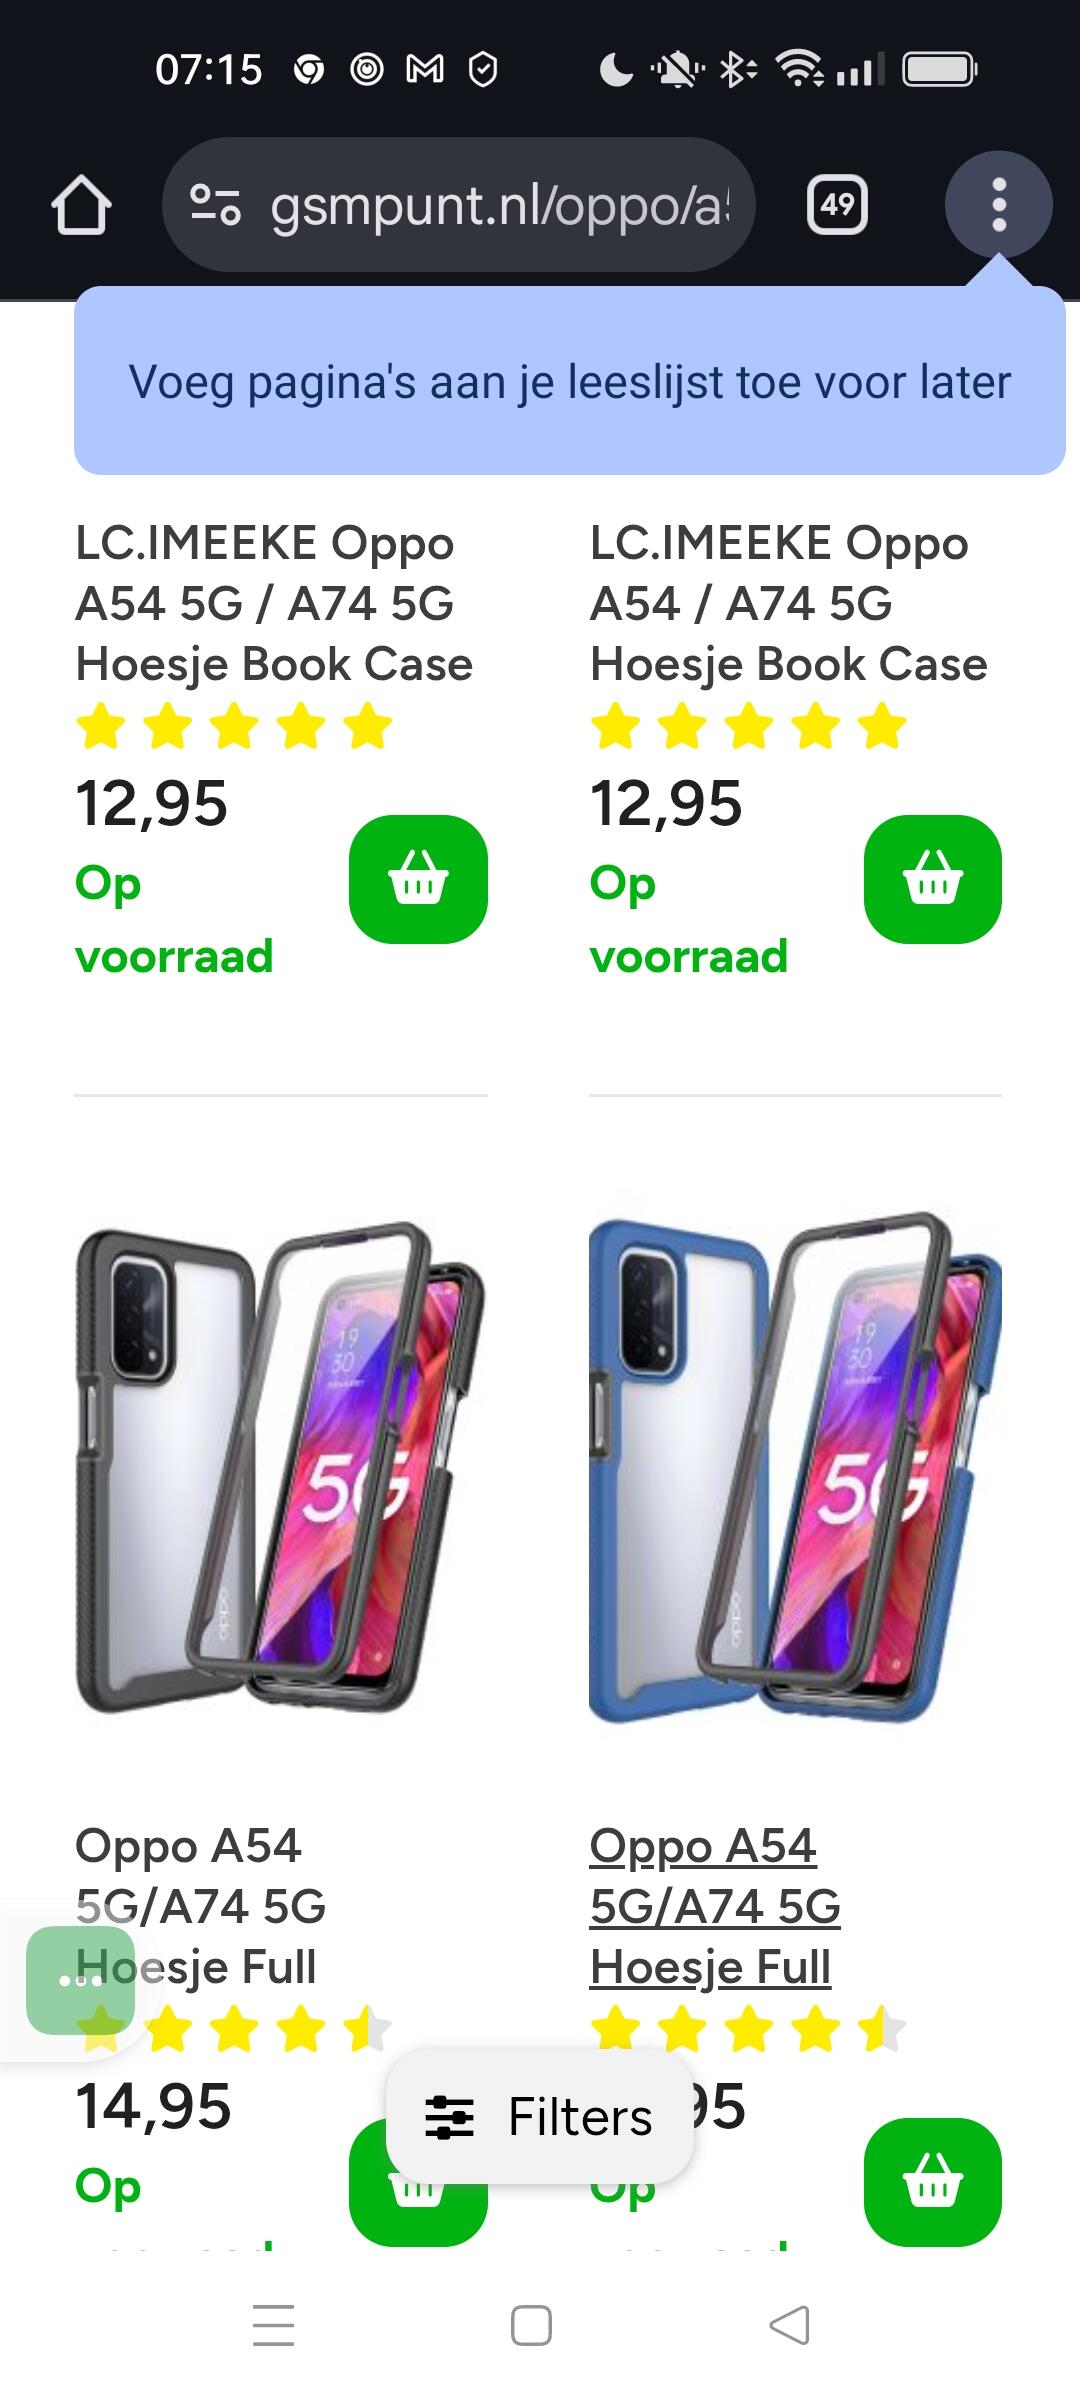
Task: View the blue Oppo A54 case image
Action: [795, 1469]
